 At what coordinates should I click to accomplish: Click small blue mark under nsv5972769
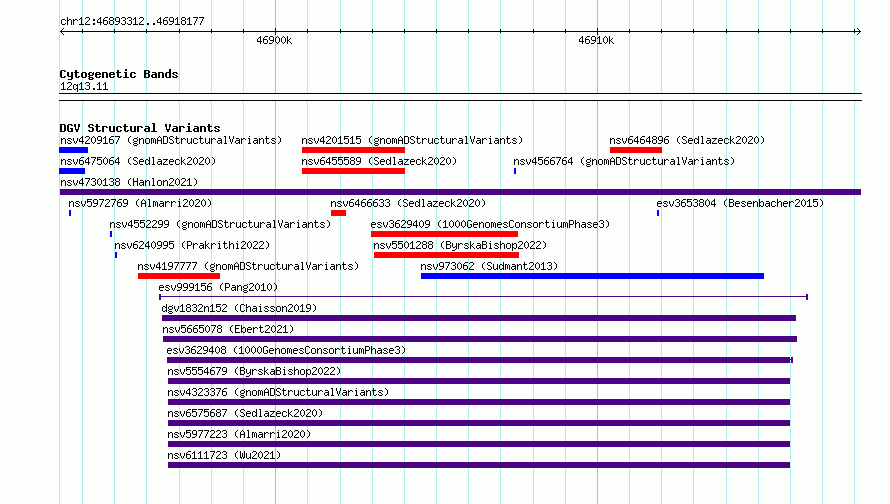click(x=70, y=213)
